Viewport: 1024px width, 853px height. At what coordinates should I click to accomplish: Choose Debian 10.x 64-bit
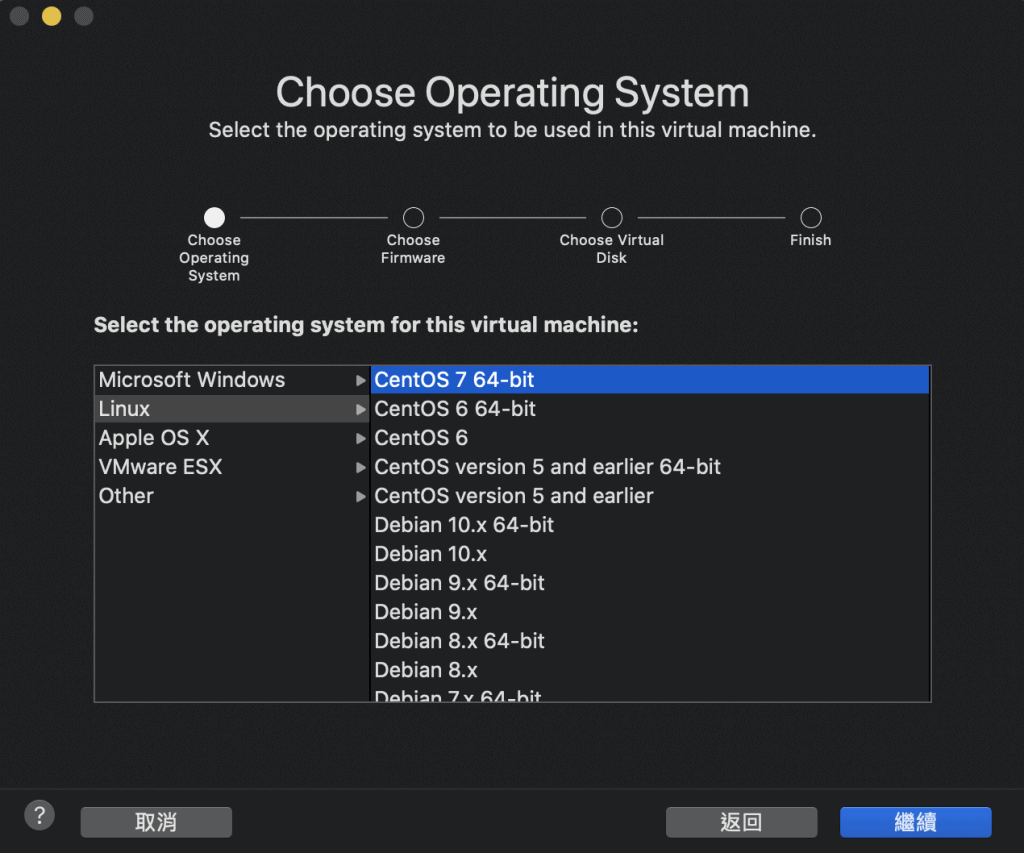650,524
